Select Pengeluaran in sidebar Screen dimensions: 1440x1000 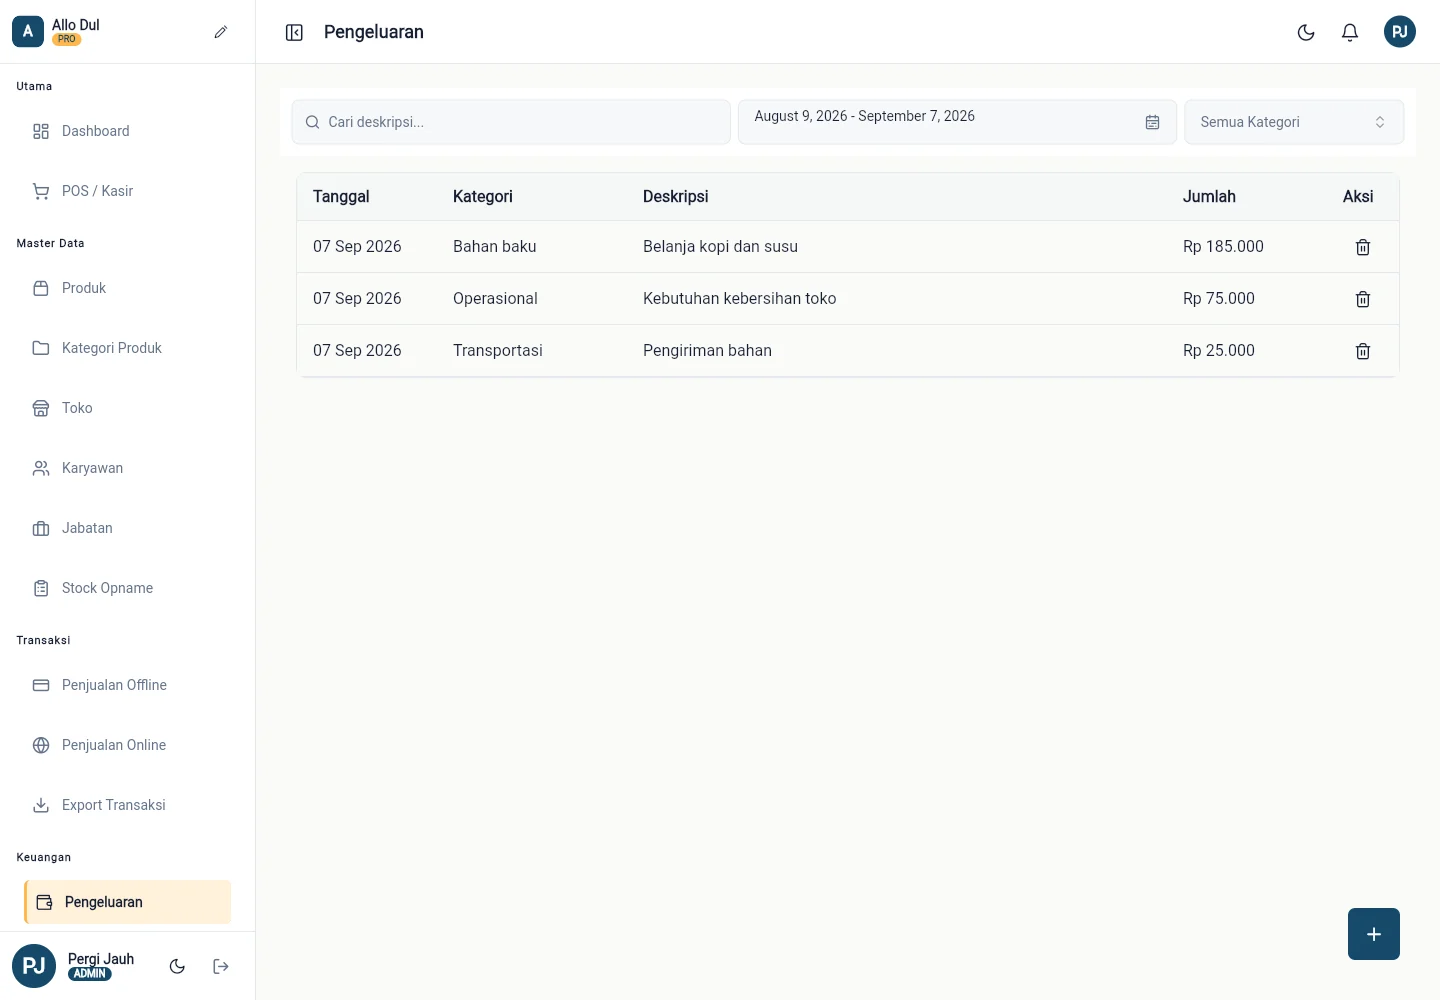(128, 902)
